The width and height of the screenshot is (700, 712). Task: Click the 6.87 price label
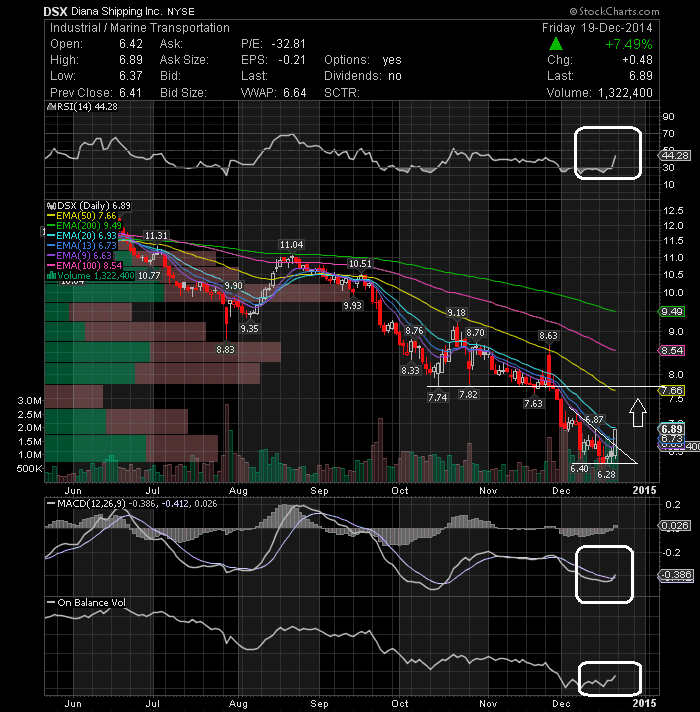(x=594, y=420)
